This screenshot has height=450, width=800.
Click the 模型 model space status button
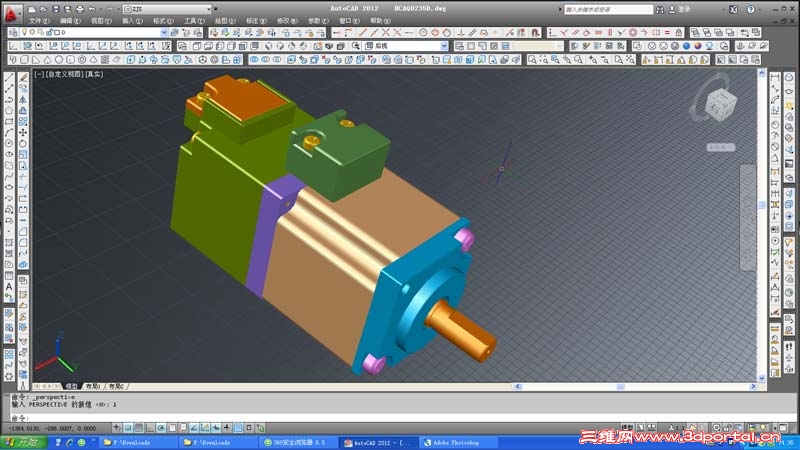coord(627,428)
